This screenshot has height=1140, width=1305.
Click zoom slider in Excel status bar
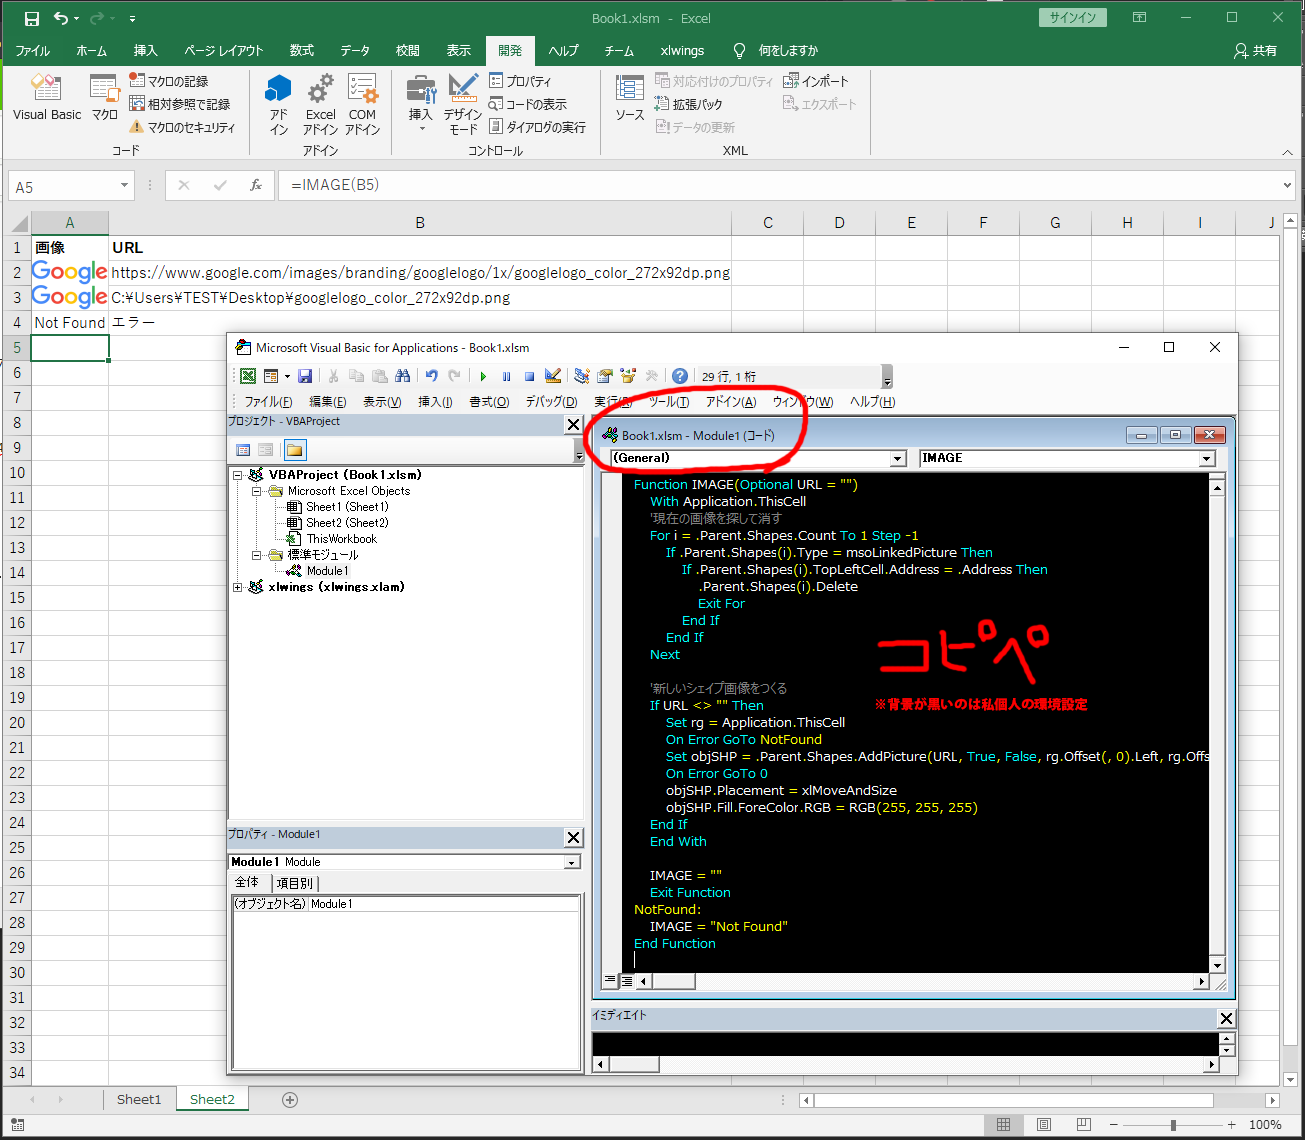[1173, 1125]
